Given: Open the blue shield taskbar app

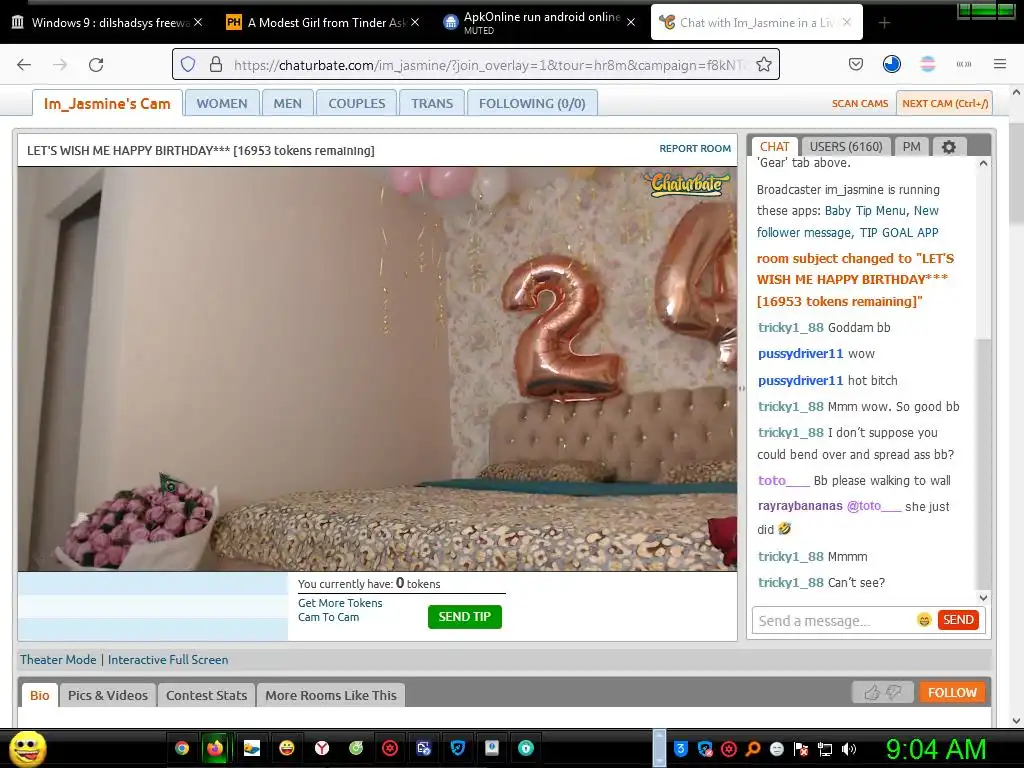Looking at the screenshot, I should click(458, 748).
